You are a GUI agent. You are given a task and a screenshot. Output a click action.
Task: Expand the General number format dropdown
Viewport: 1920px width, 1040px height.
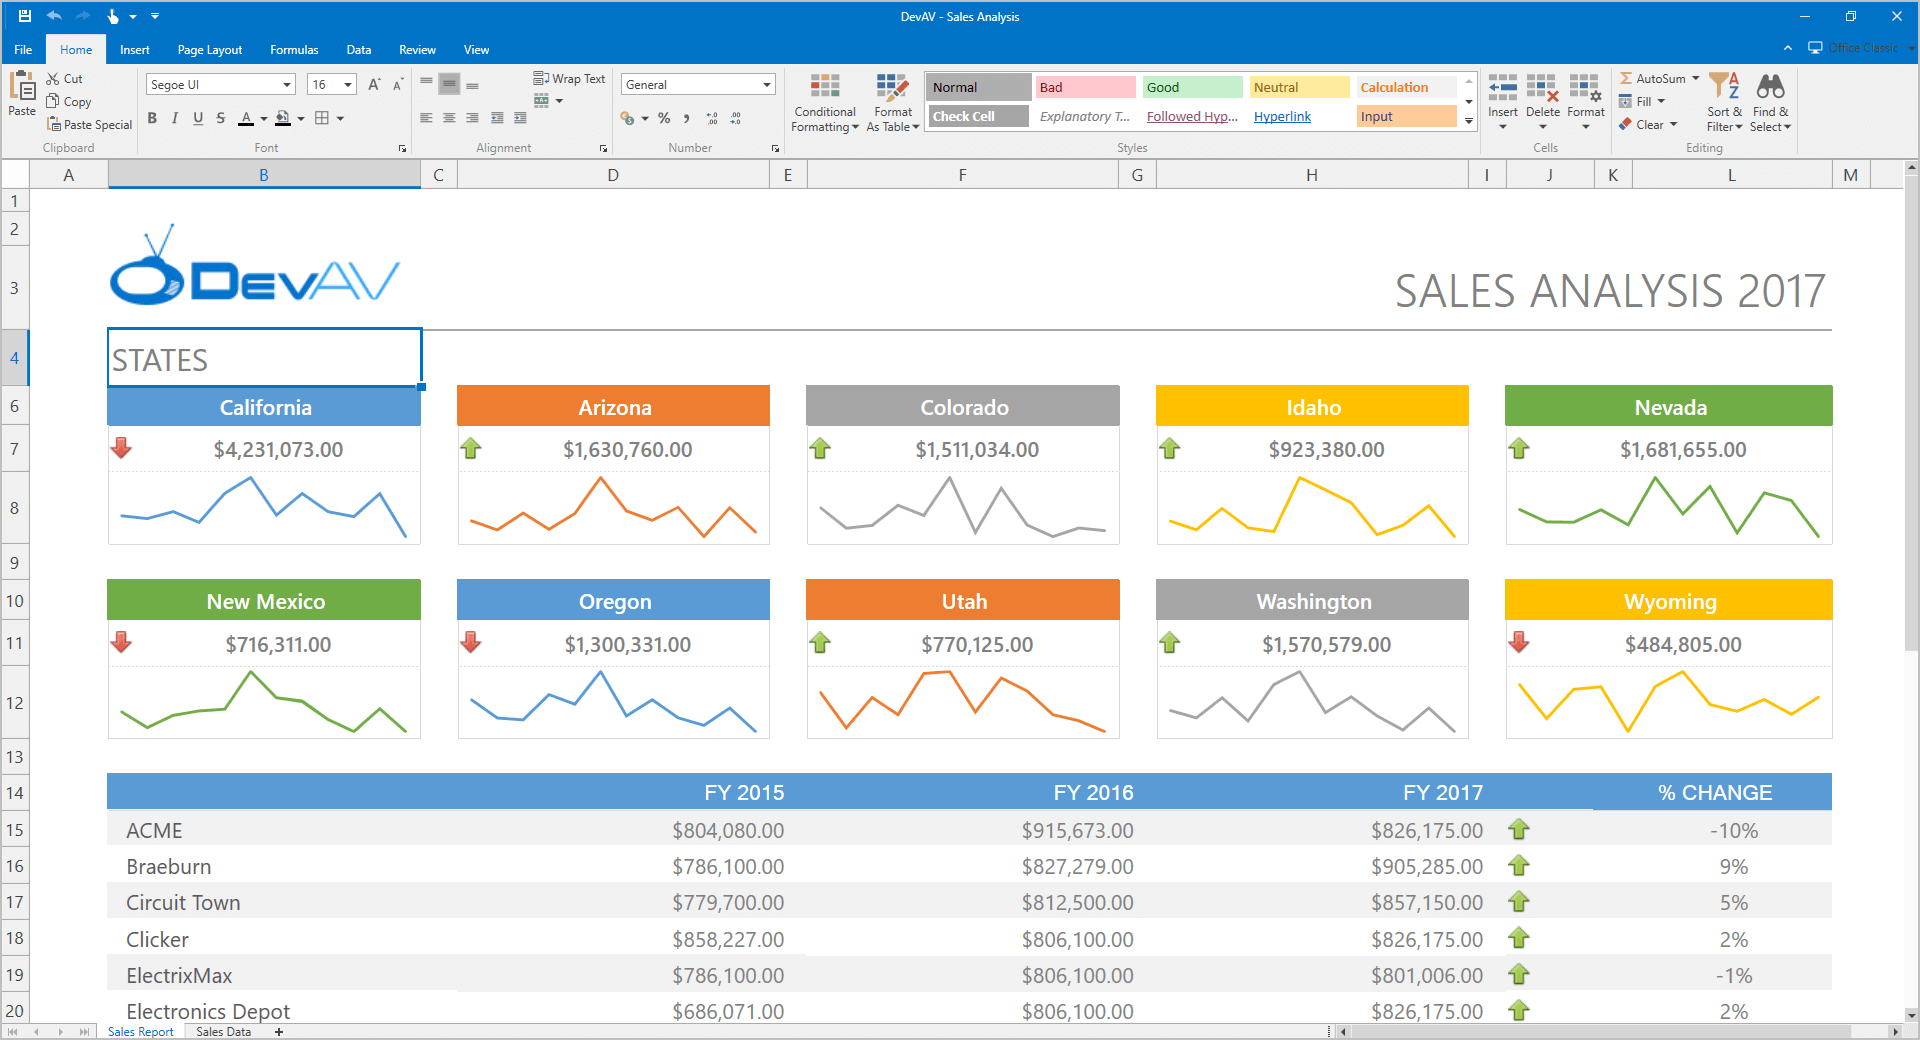click(x=767, y=85)
